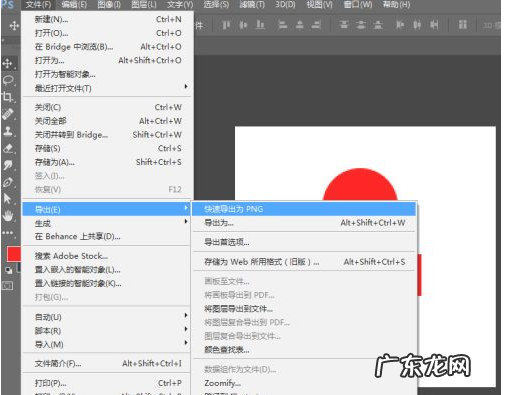The height and width of the screenshot is (395, 509).
Task: Choose 导出为... in export submenu
Action: coord(304,223)
